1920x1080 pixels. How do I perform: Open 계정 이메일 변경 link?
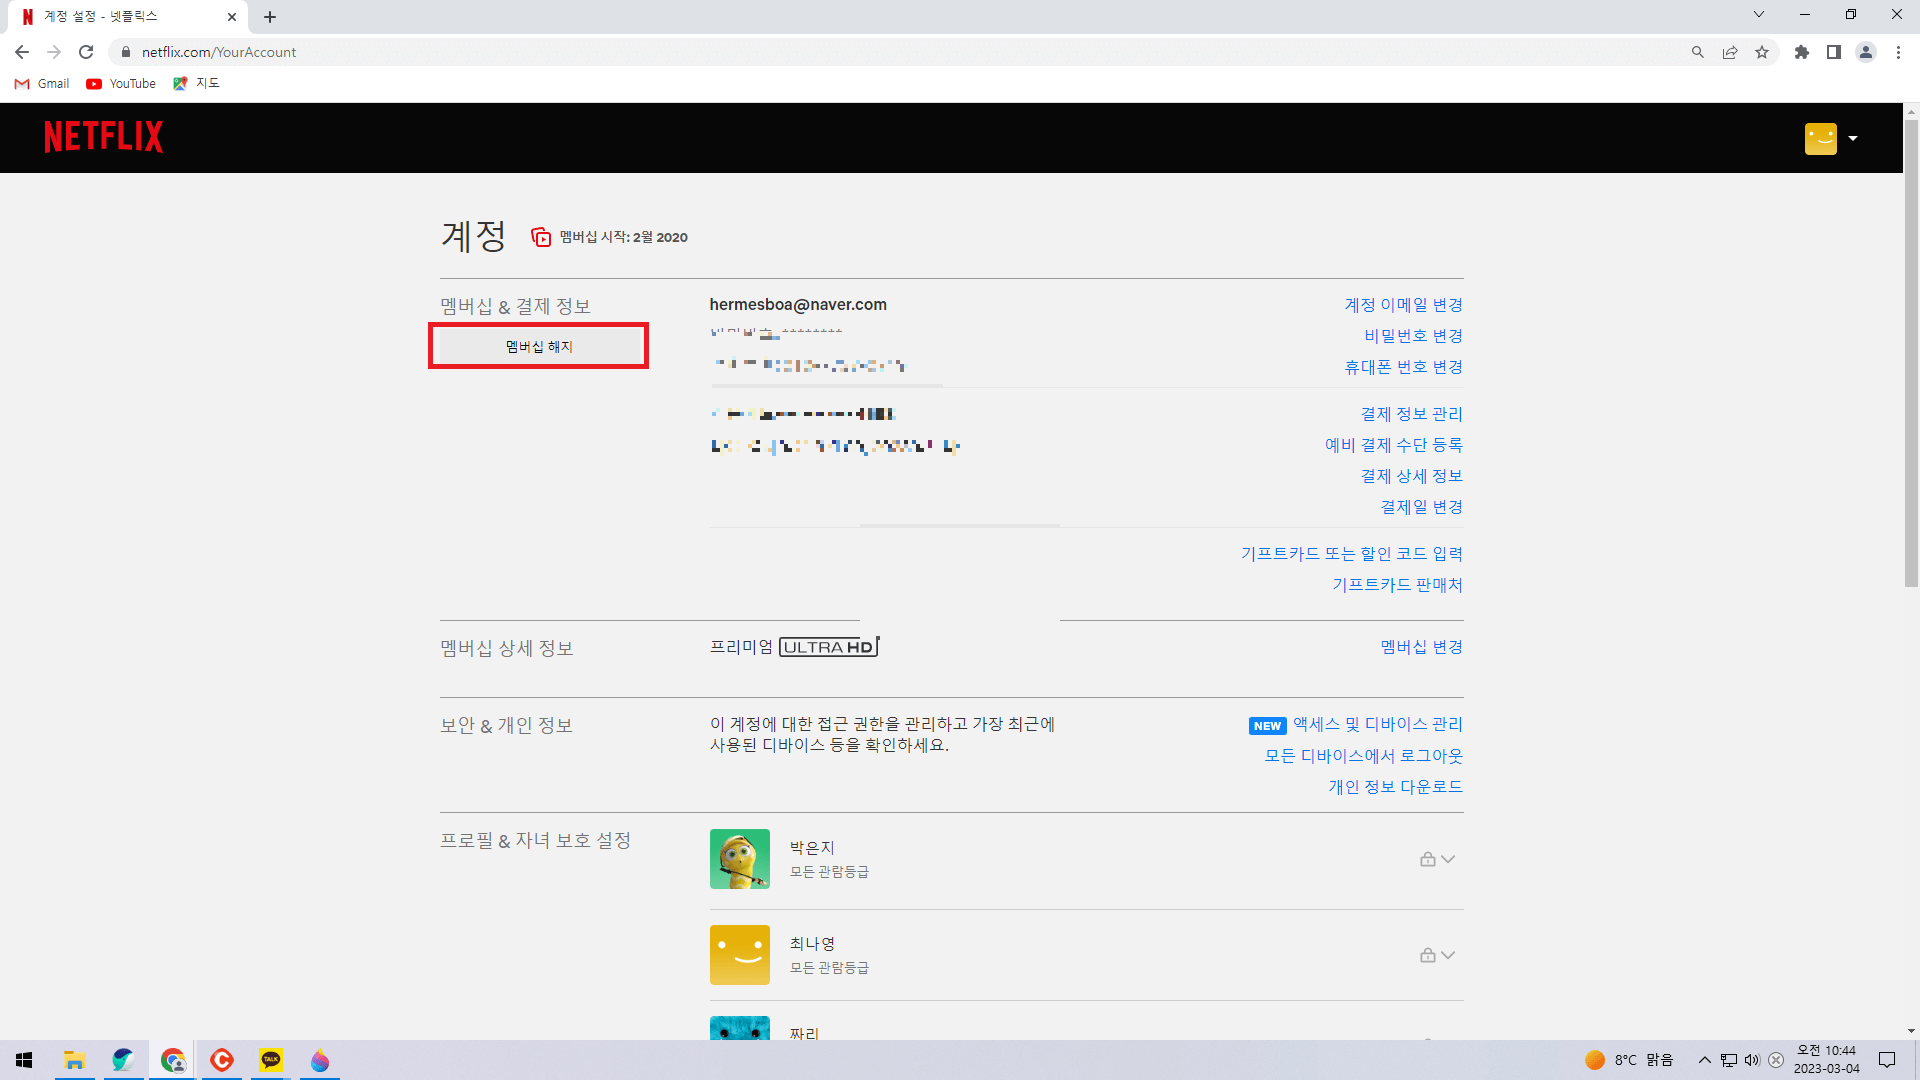coord(1403,305)
